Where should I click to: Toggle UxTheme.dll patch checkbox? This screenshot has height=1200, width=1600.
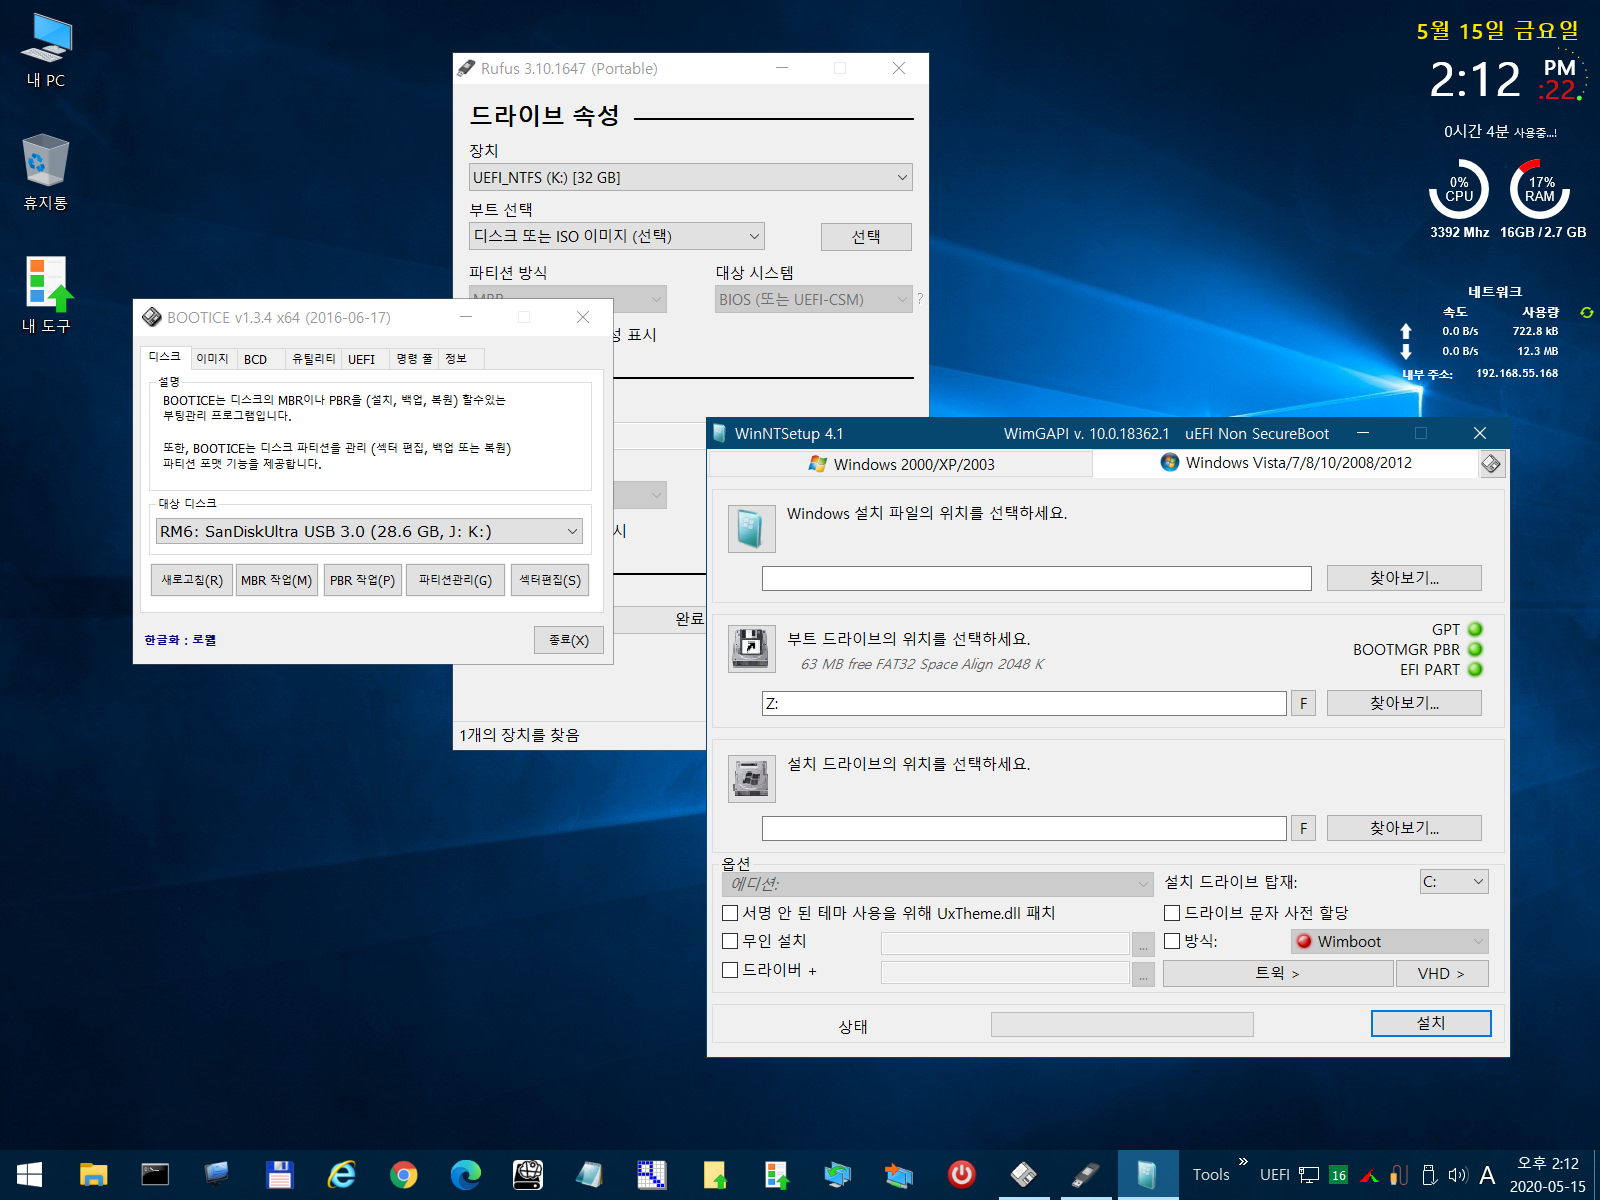tap(730, 913)
